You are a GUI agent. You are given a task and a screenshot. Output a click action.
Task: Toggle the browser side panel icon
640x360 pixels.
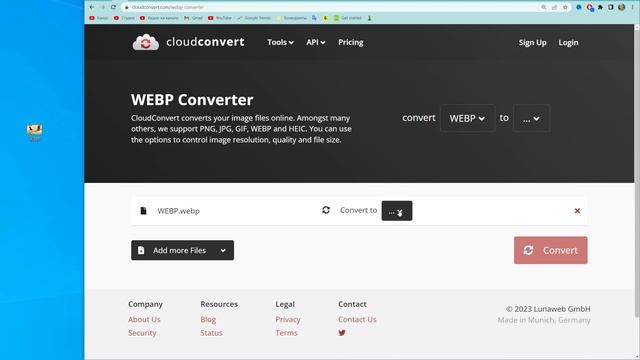pyautogui.click(x=611, y=7)
